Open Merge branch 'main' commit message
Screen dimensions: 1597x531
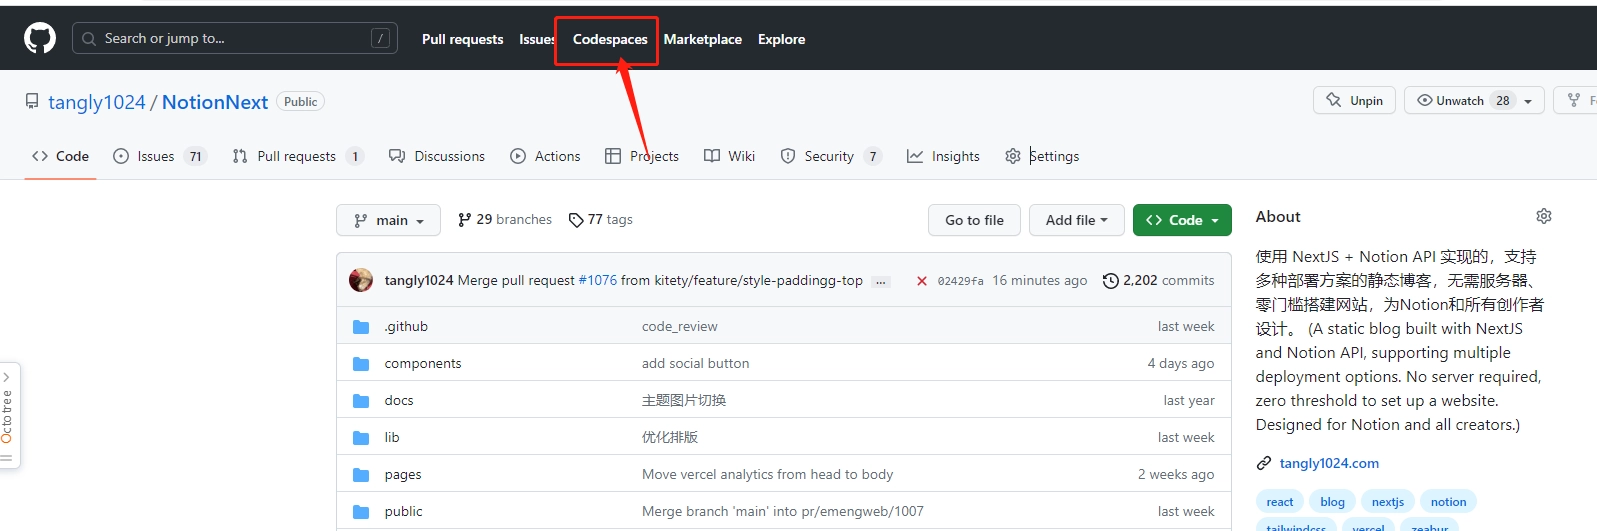pos(783,511)
